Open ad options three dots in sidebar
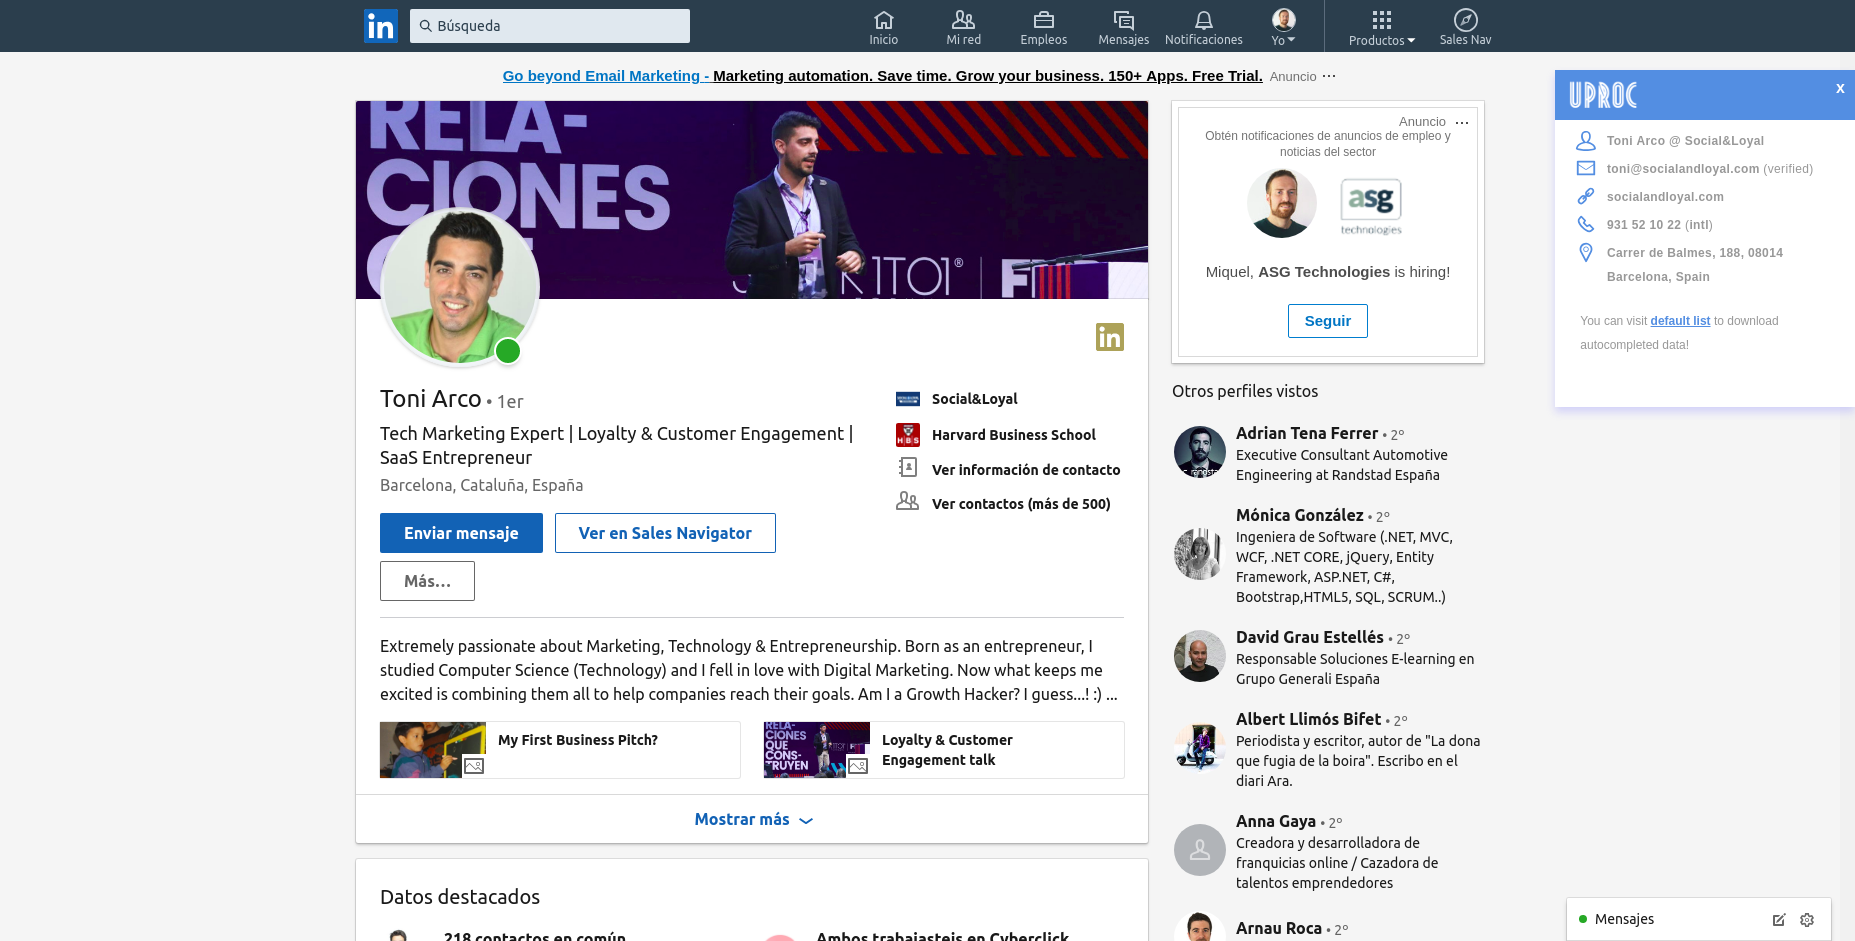Image resolution: width=1855 pixels, height=941 pixels. point(1462,122)
